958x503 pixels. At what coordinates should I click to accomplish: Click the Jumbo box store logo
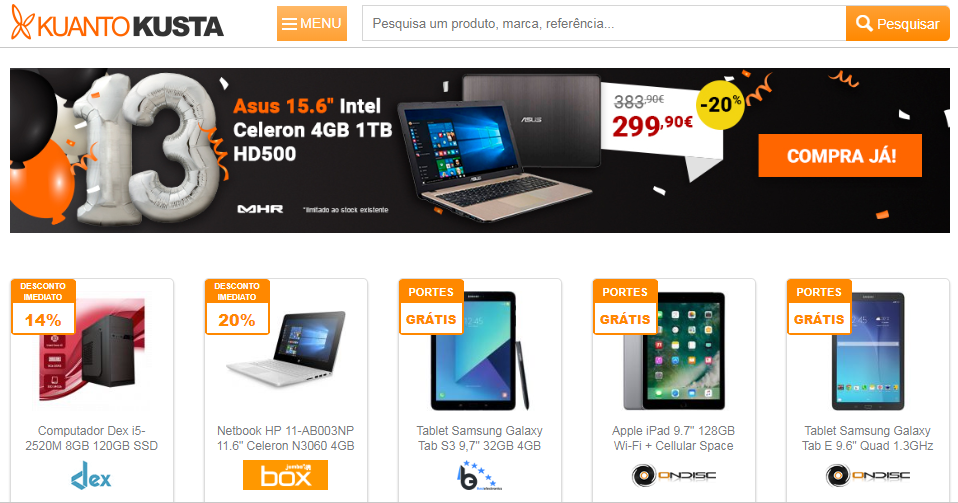[x=285, y=475]
